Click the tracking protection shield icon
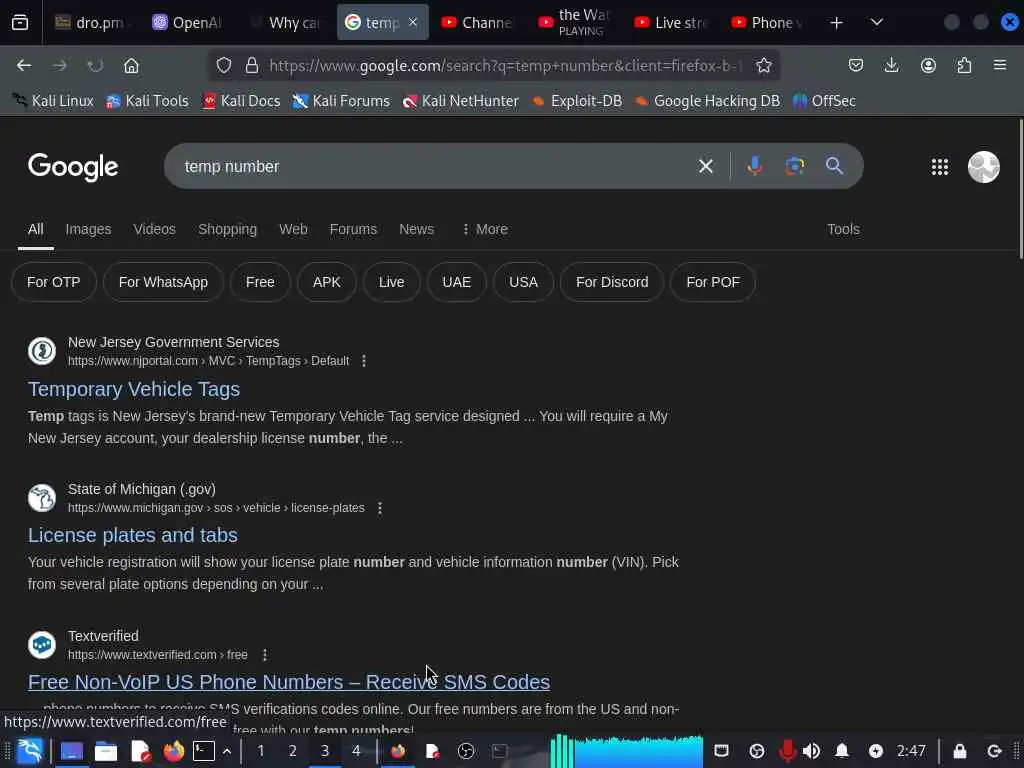 click(224, 65)
